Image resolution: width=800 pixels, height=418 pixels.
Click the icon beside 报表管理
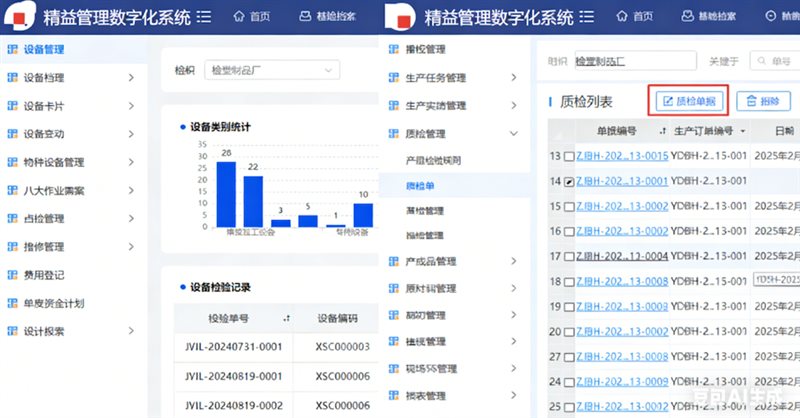click(393, 396)
